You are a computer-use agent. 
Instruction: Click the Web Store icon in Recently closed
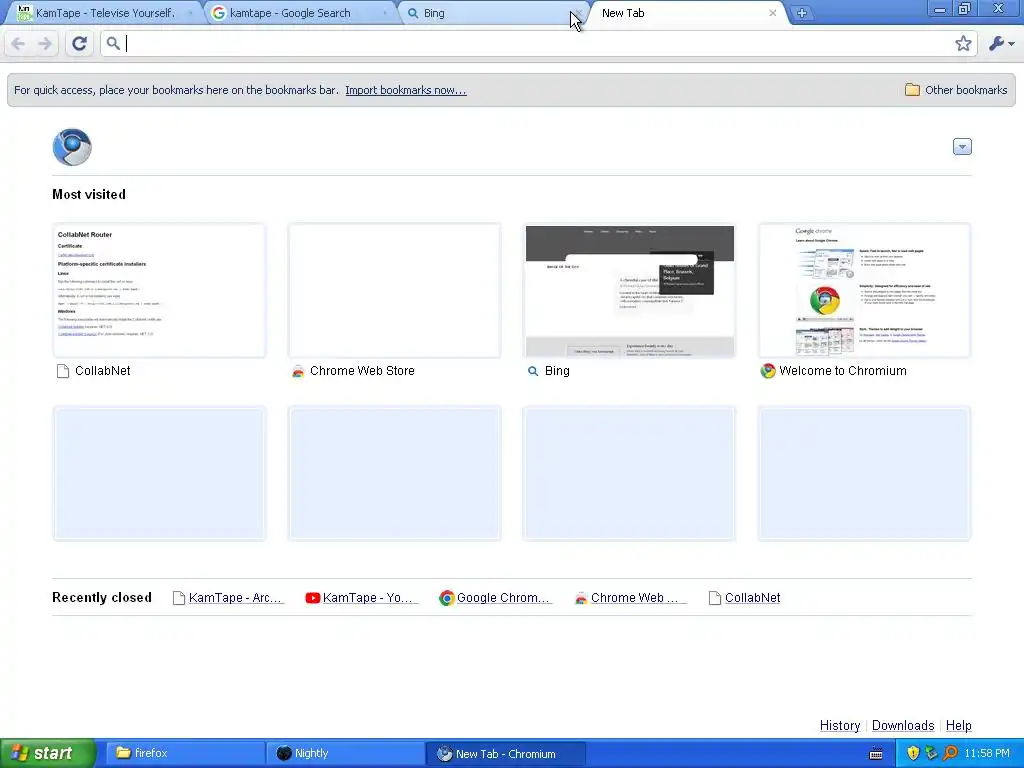click(581, 598)
